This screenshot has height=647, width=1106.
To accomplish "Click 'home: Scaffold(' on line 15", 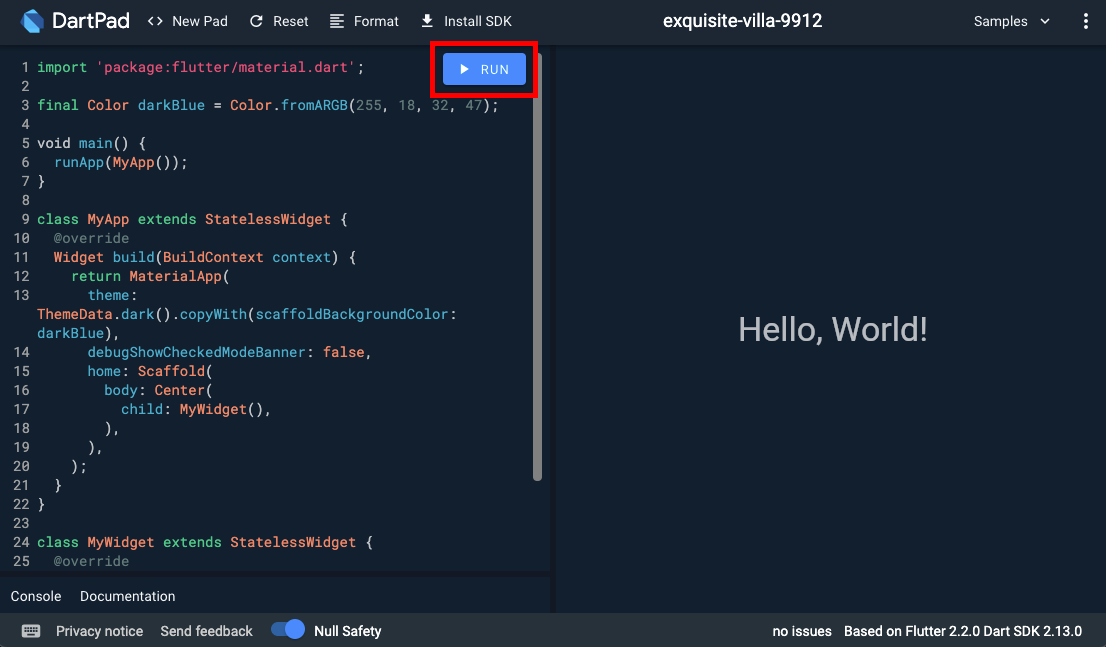I will coord(150,371).
